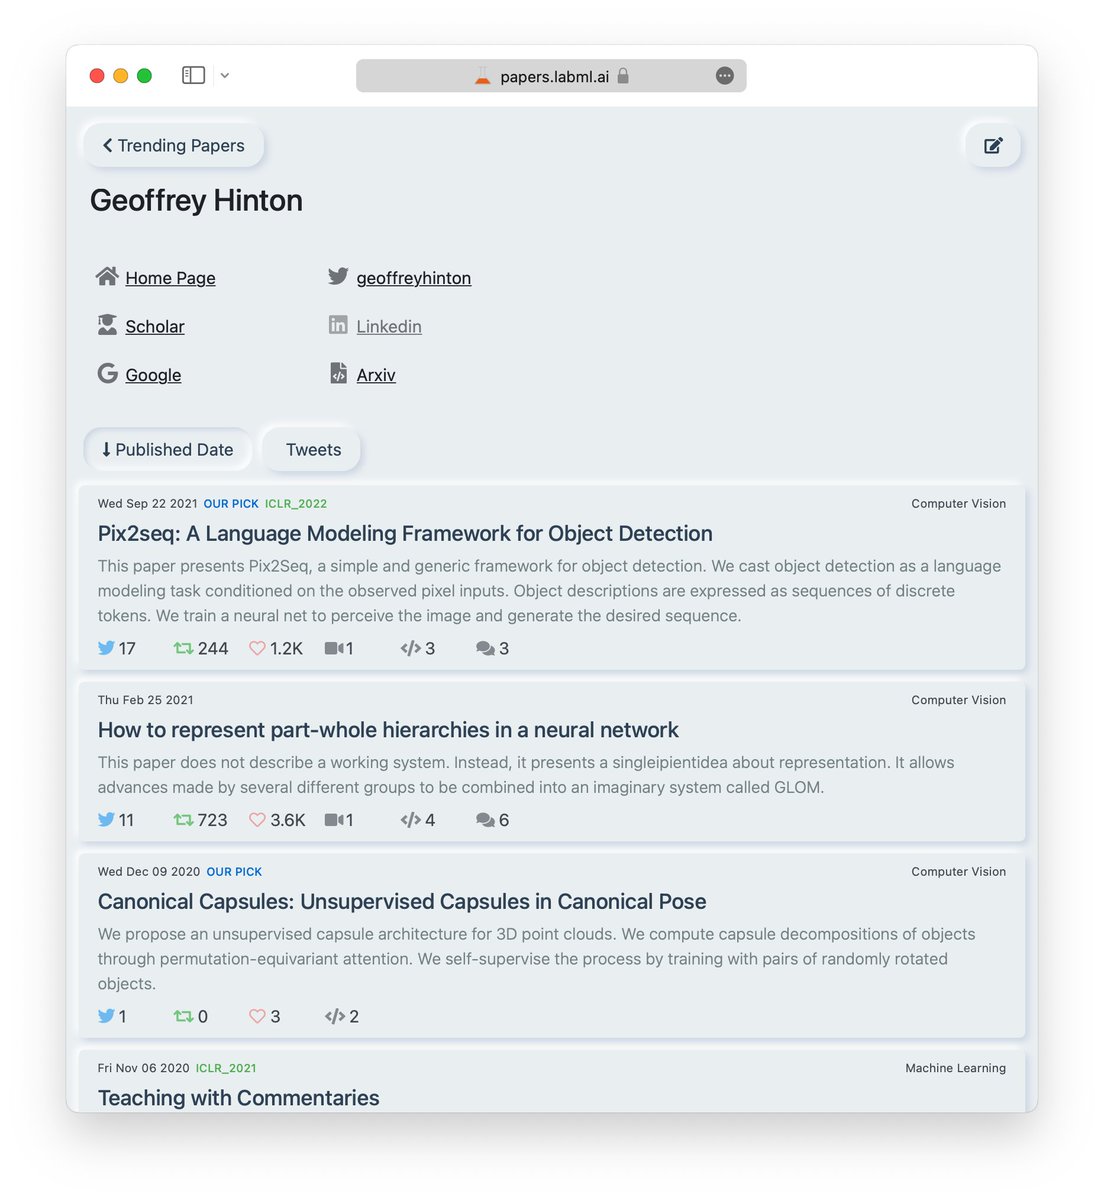Click the ICLR_2021 conference tag
This screenshot has height=1200, width=1104.
[226, 1068]
